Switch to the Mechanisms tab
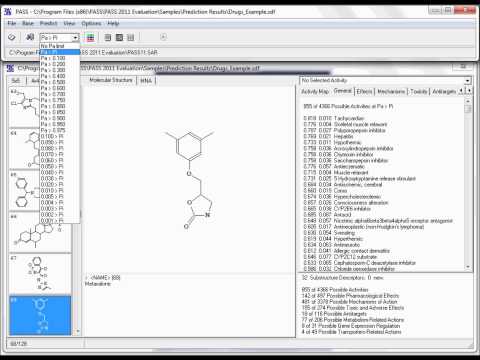The image size is (480, 360). 391,91
